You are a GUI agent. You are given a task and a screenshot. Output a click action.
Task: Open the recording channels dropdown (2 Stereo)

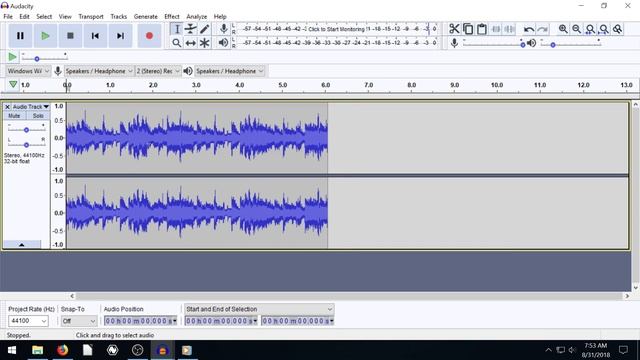pyautogui.click(x=158, y=71)
